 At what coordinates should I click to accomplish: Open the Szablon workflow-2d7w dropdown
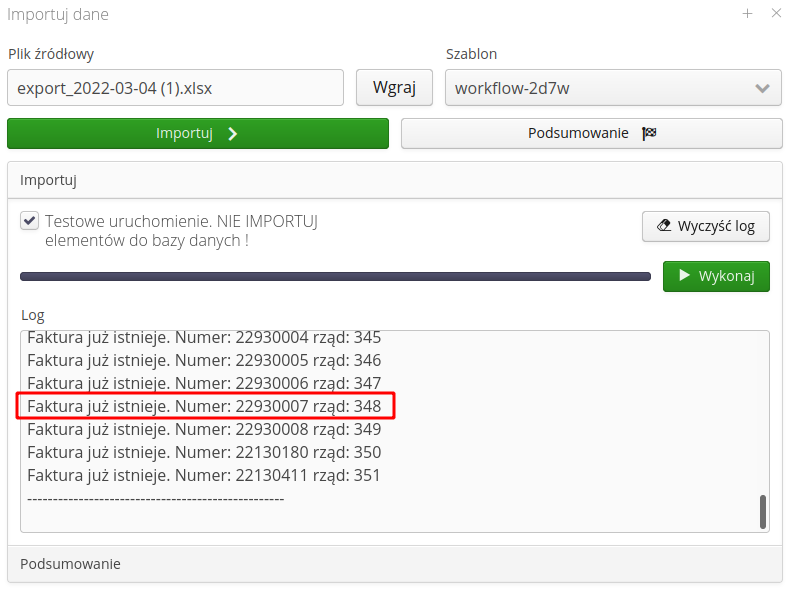tap(600, 88)
